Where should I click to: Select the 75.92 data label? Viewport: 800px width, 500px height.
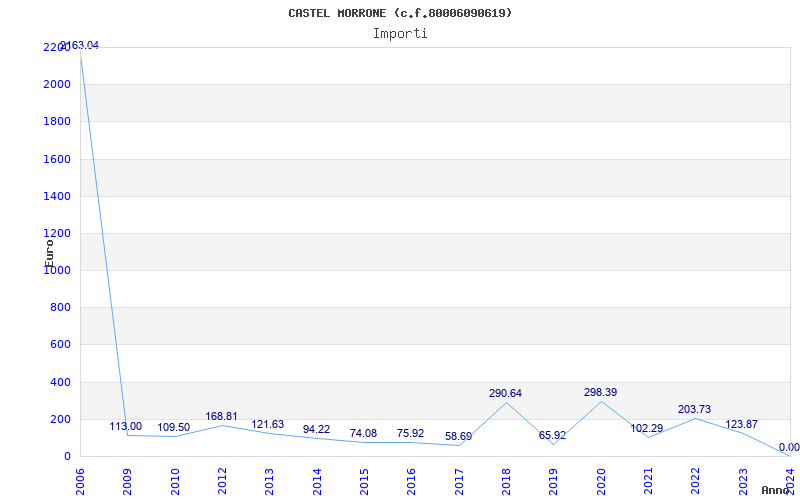[410, 434]
